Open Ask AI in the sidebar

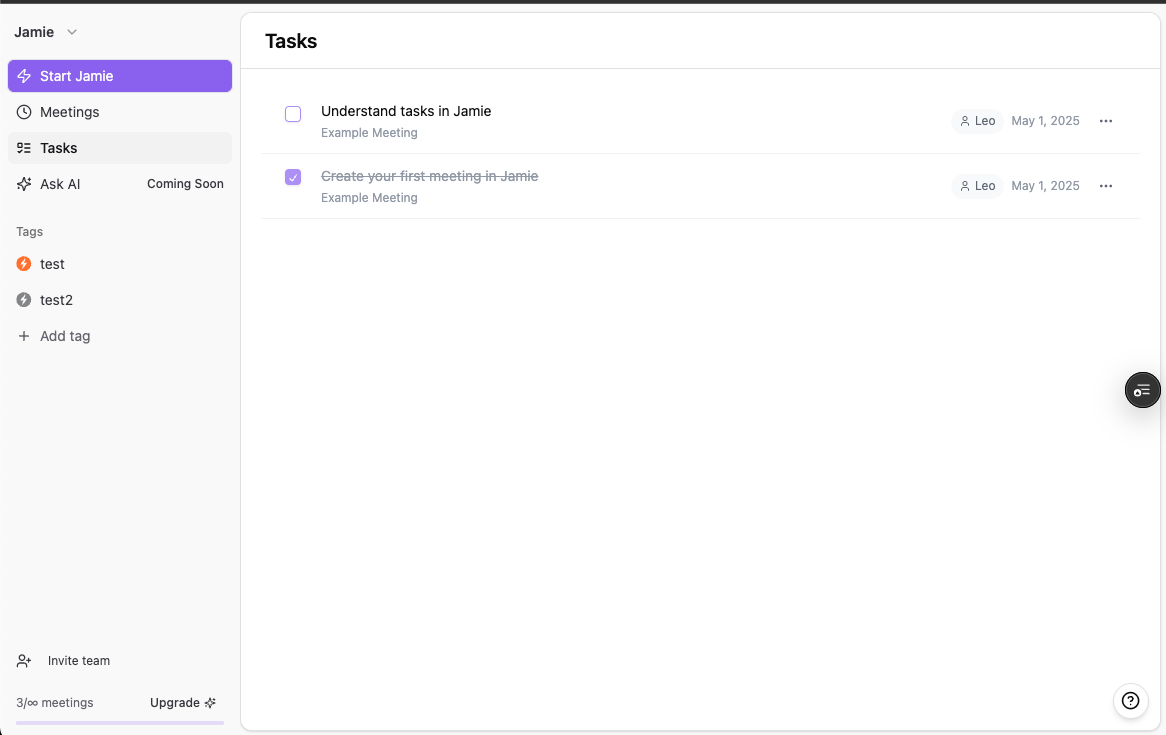(x=120, y=184)
